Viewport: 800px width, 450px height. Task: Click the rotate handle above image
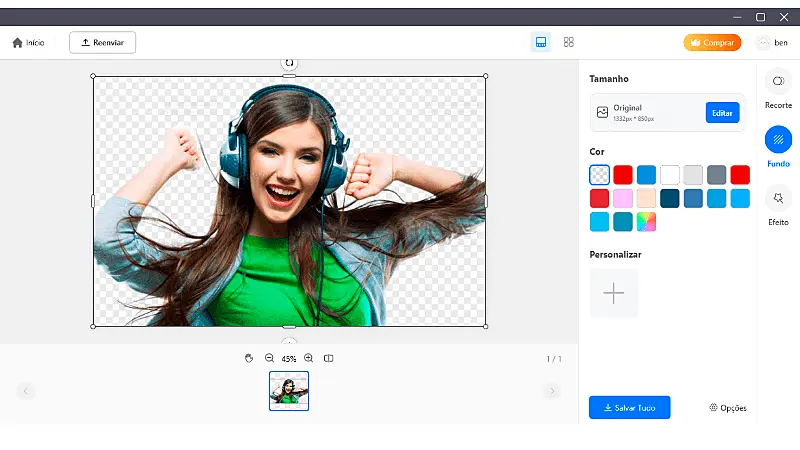click(x=289, y=63)
